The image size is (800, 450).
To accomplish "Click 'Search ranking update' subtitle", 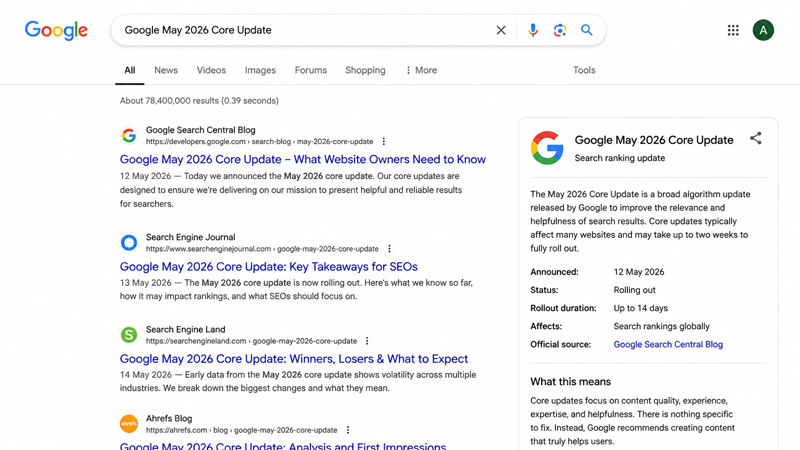I will coord(619,158).
